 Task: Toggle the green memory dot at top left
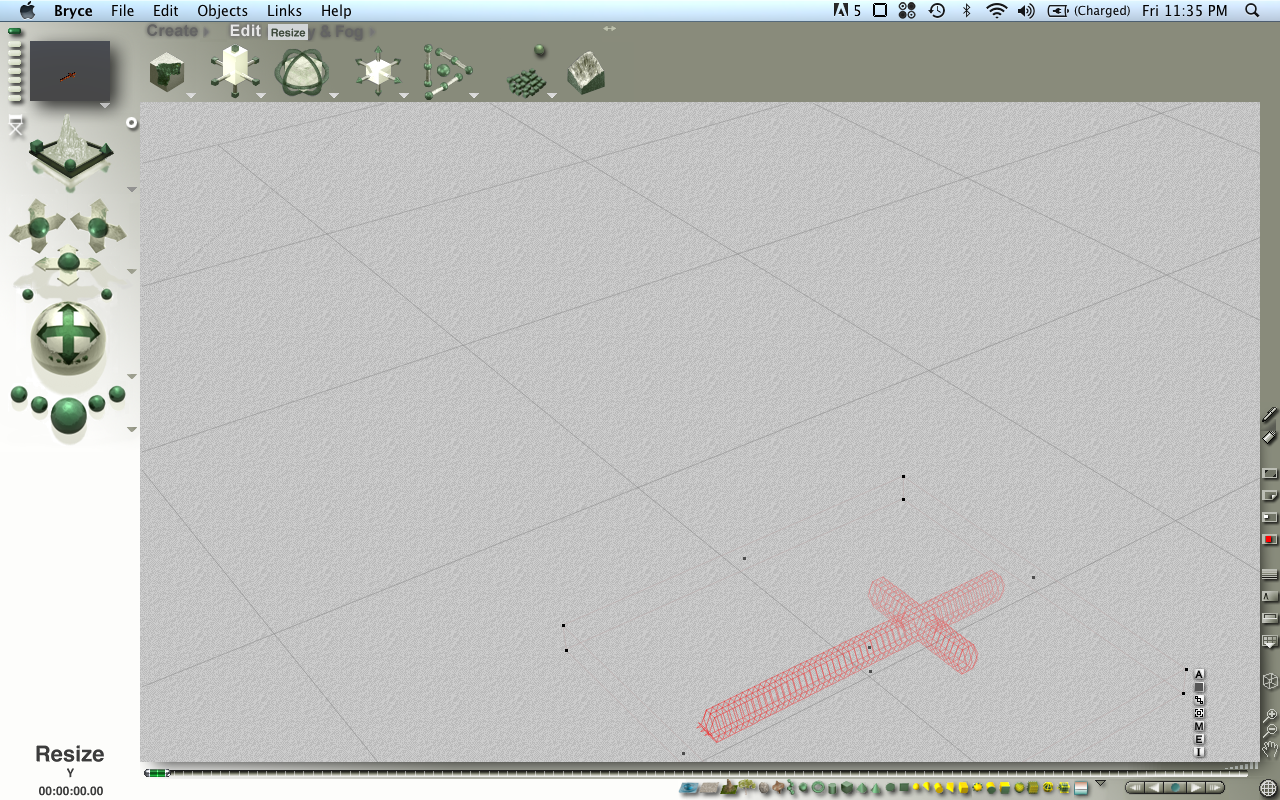[14, 32]
